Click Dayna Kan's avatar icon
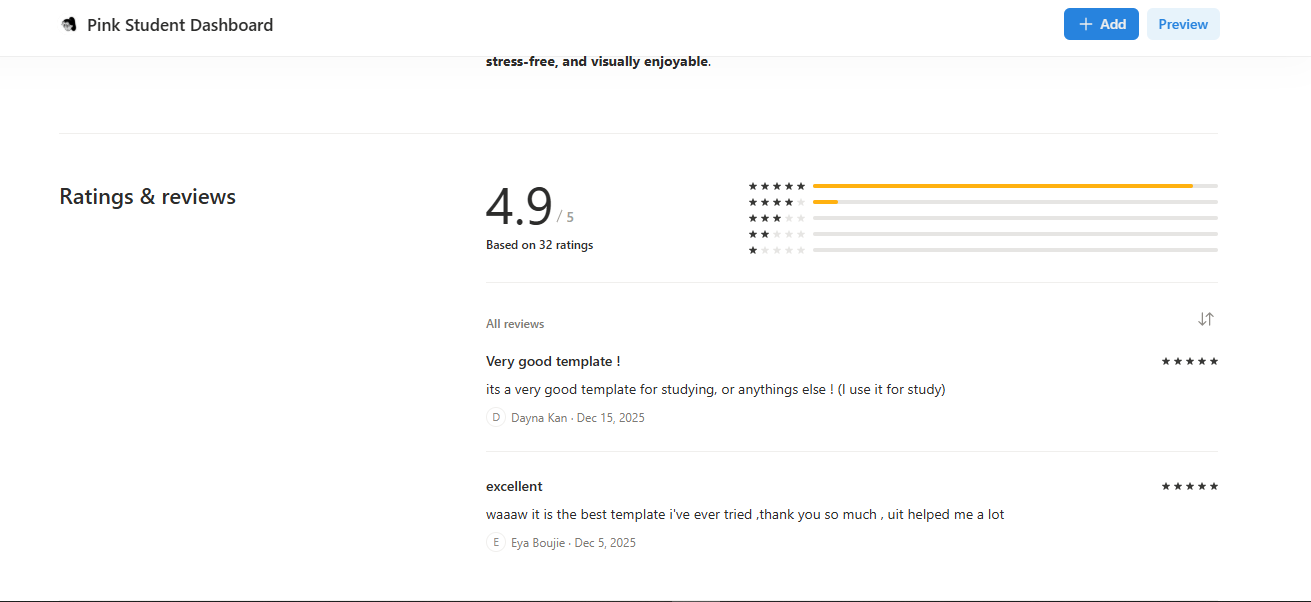1311x602 pixels. click(x=495, y=418)
